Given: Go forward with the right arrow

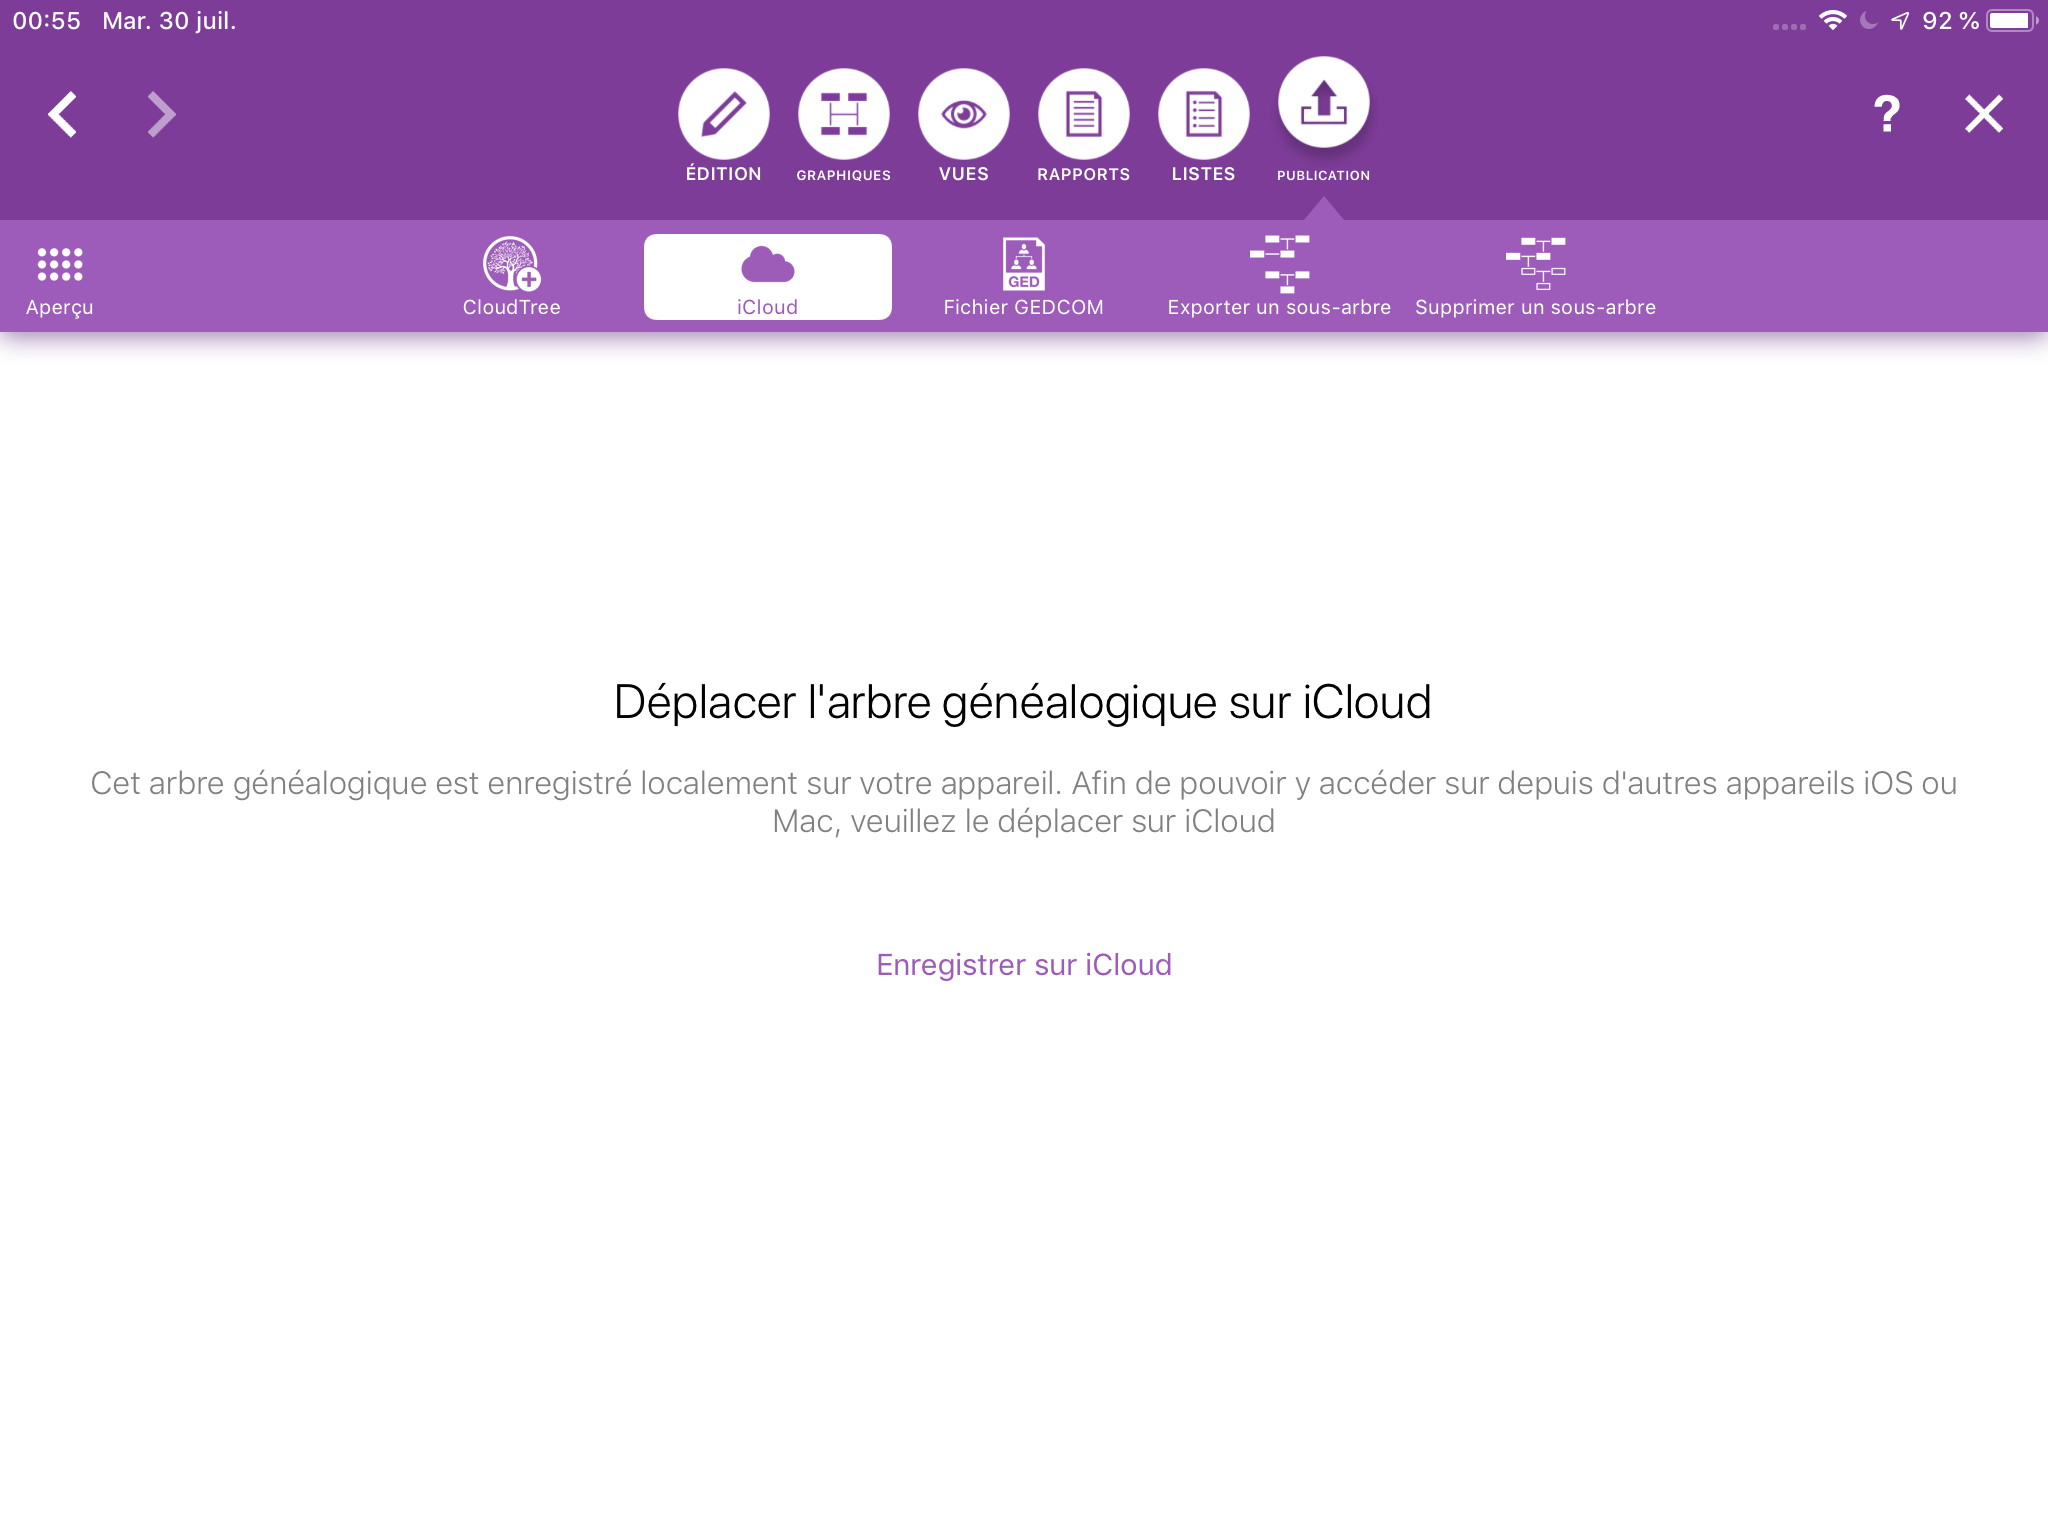Looking at the screenshot, I should tap(161, 114).
